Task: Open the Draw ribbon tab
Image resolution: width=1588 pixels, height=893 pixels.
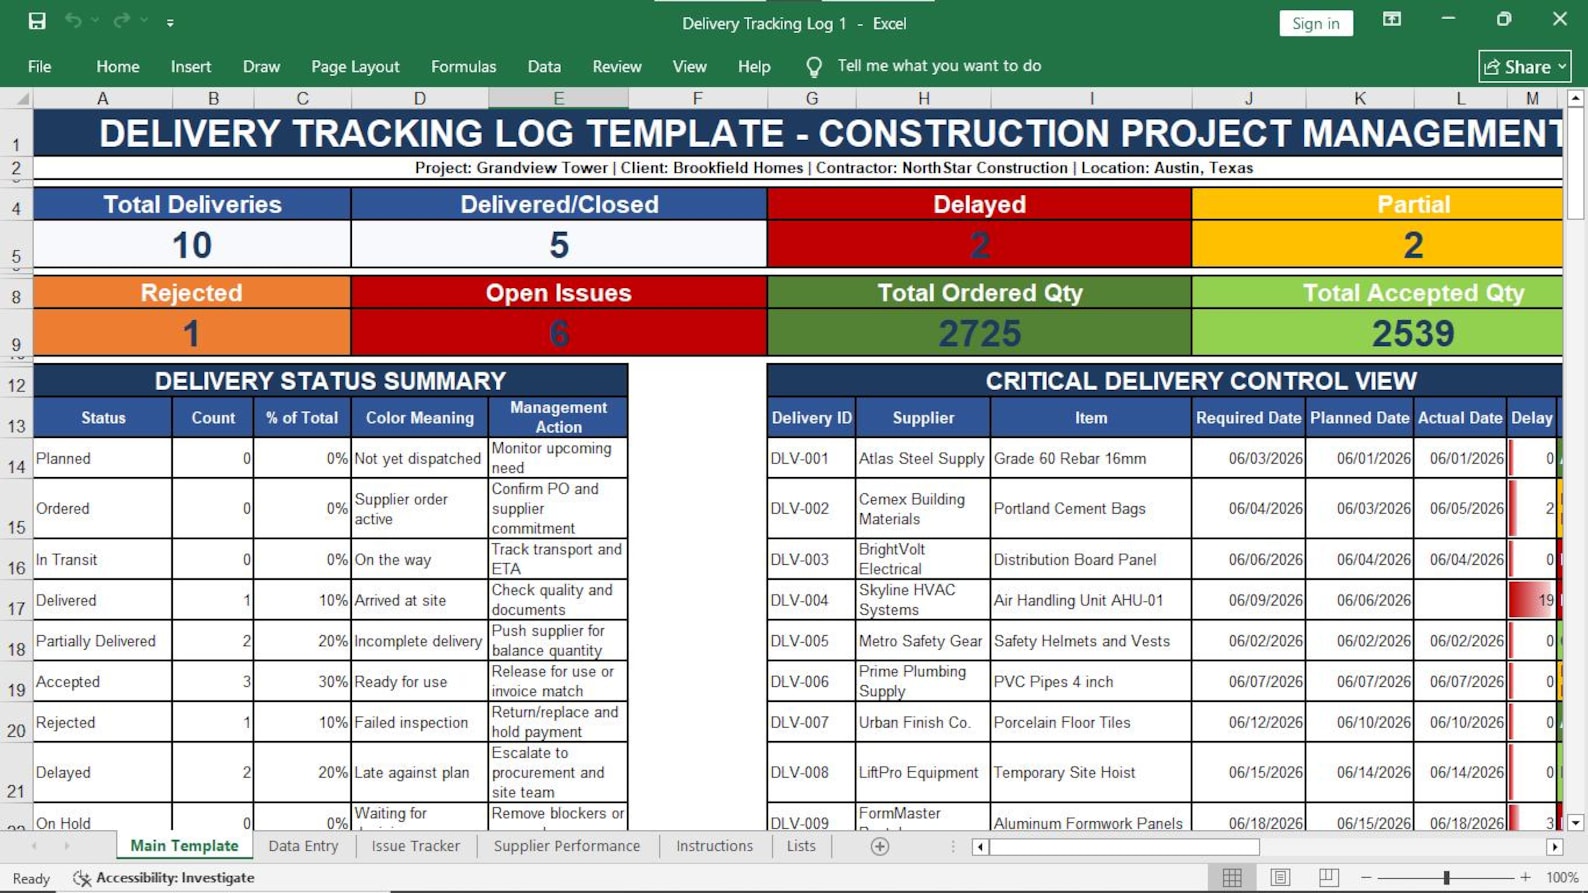Action: 261,66
